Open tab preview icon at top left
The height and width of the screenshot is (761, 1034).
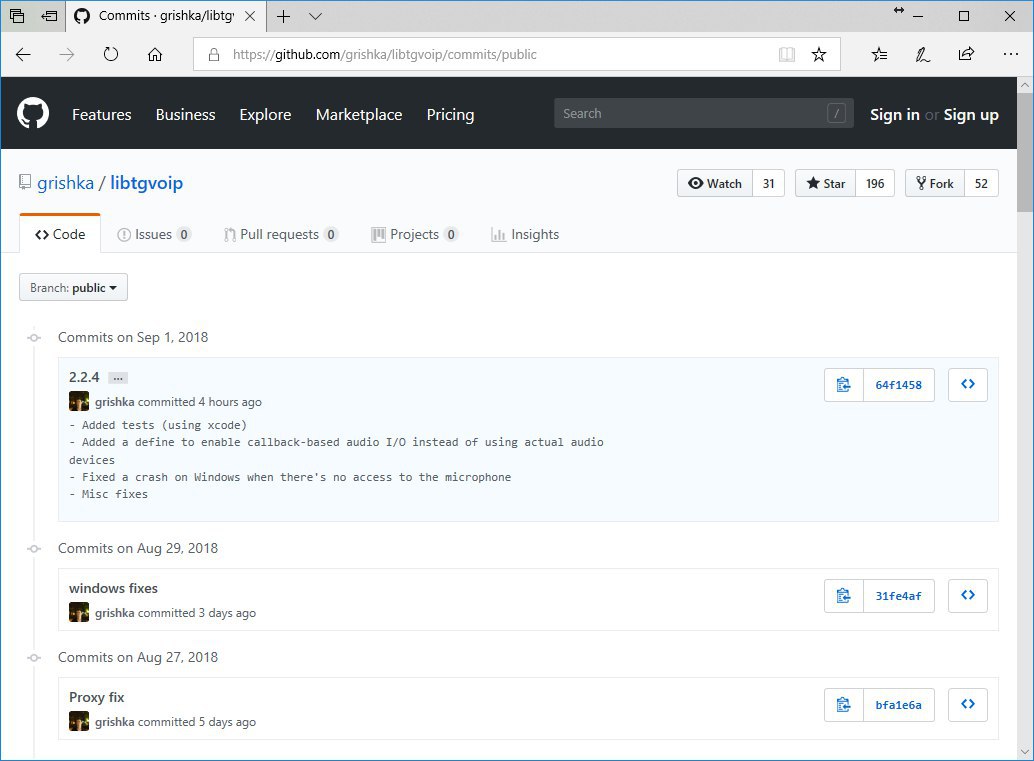tap(17, 16)
